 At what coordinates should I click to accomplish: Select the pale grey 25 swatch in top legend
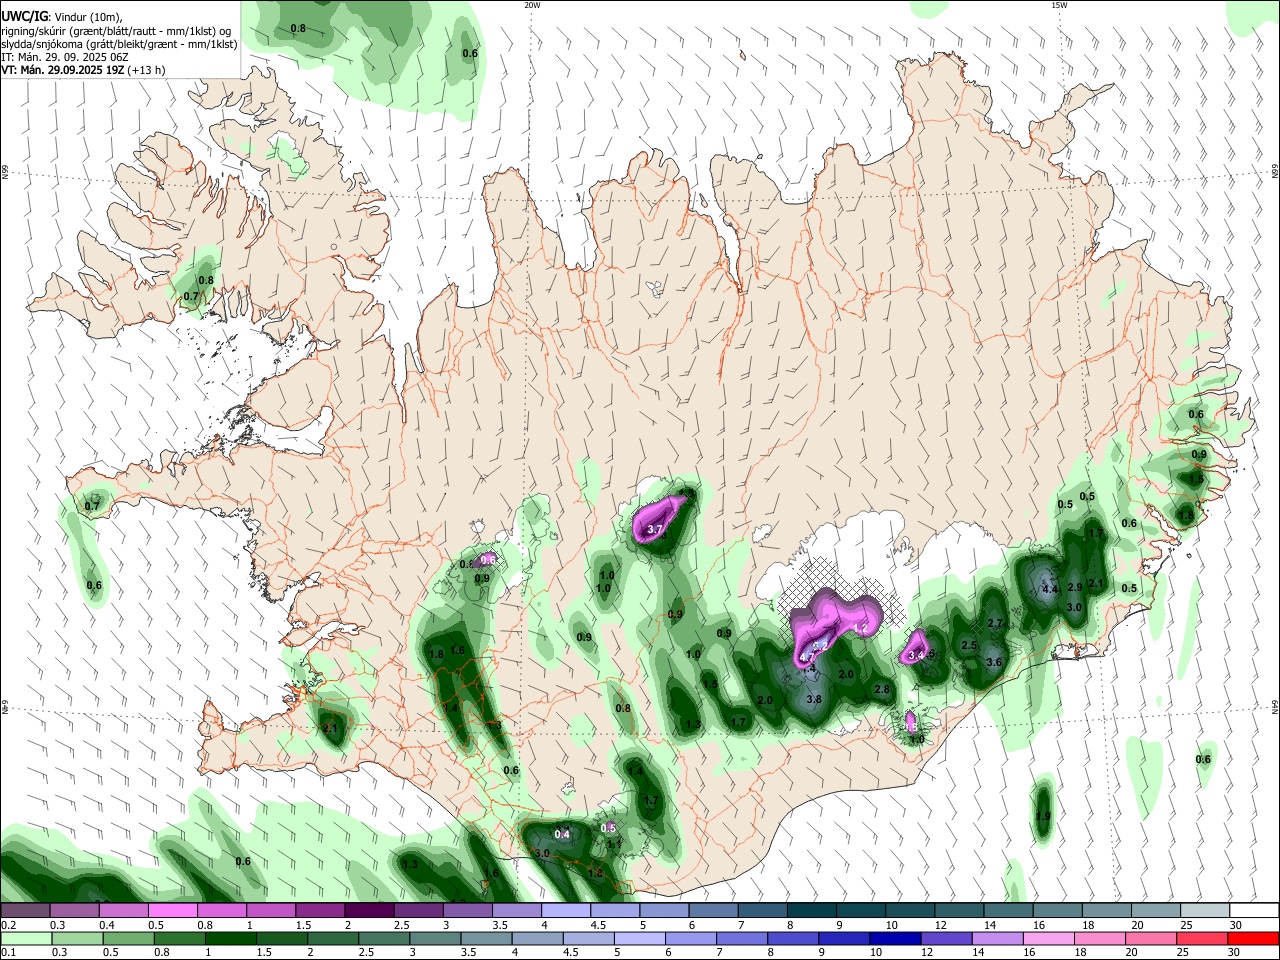[1204, 910]
